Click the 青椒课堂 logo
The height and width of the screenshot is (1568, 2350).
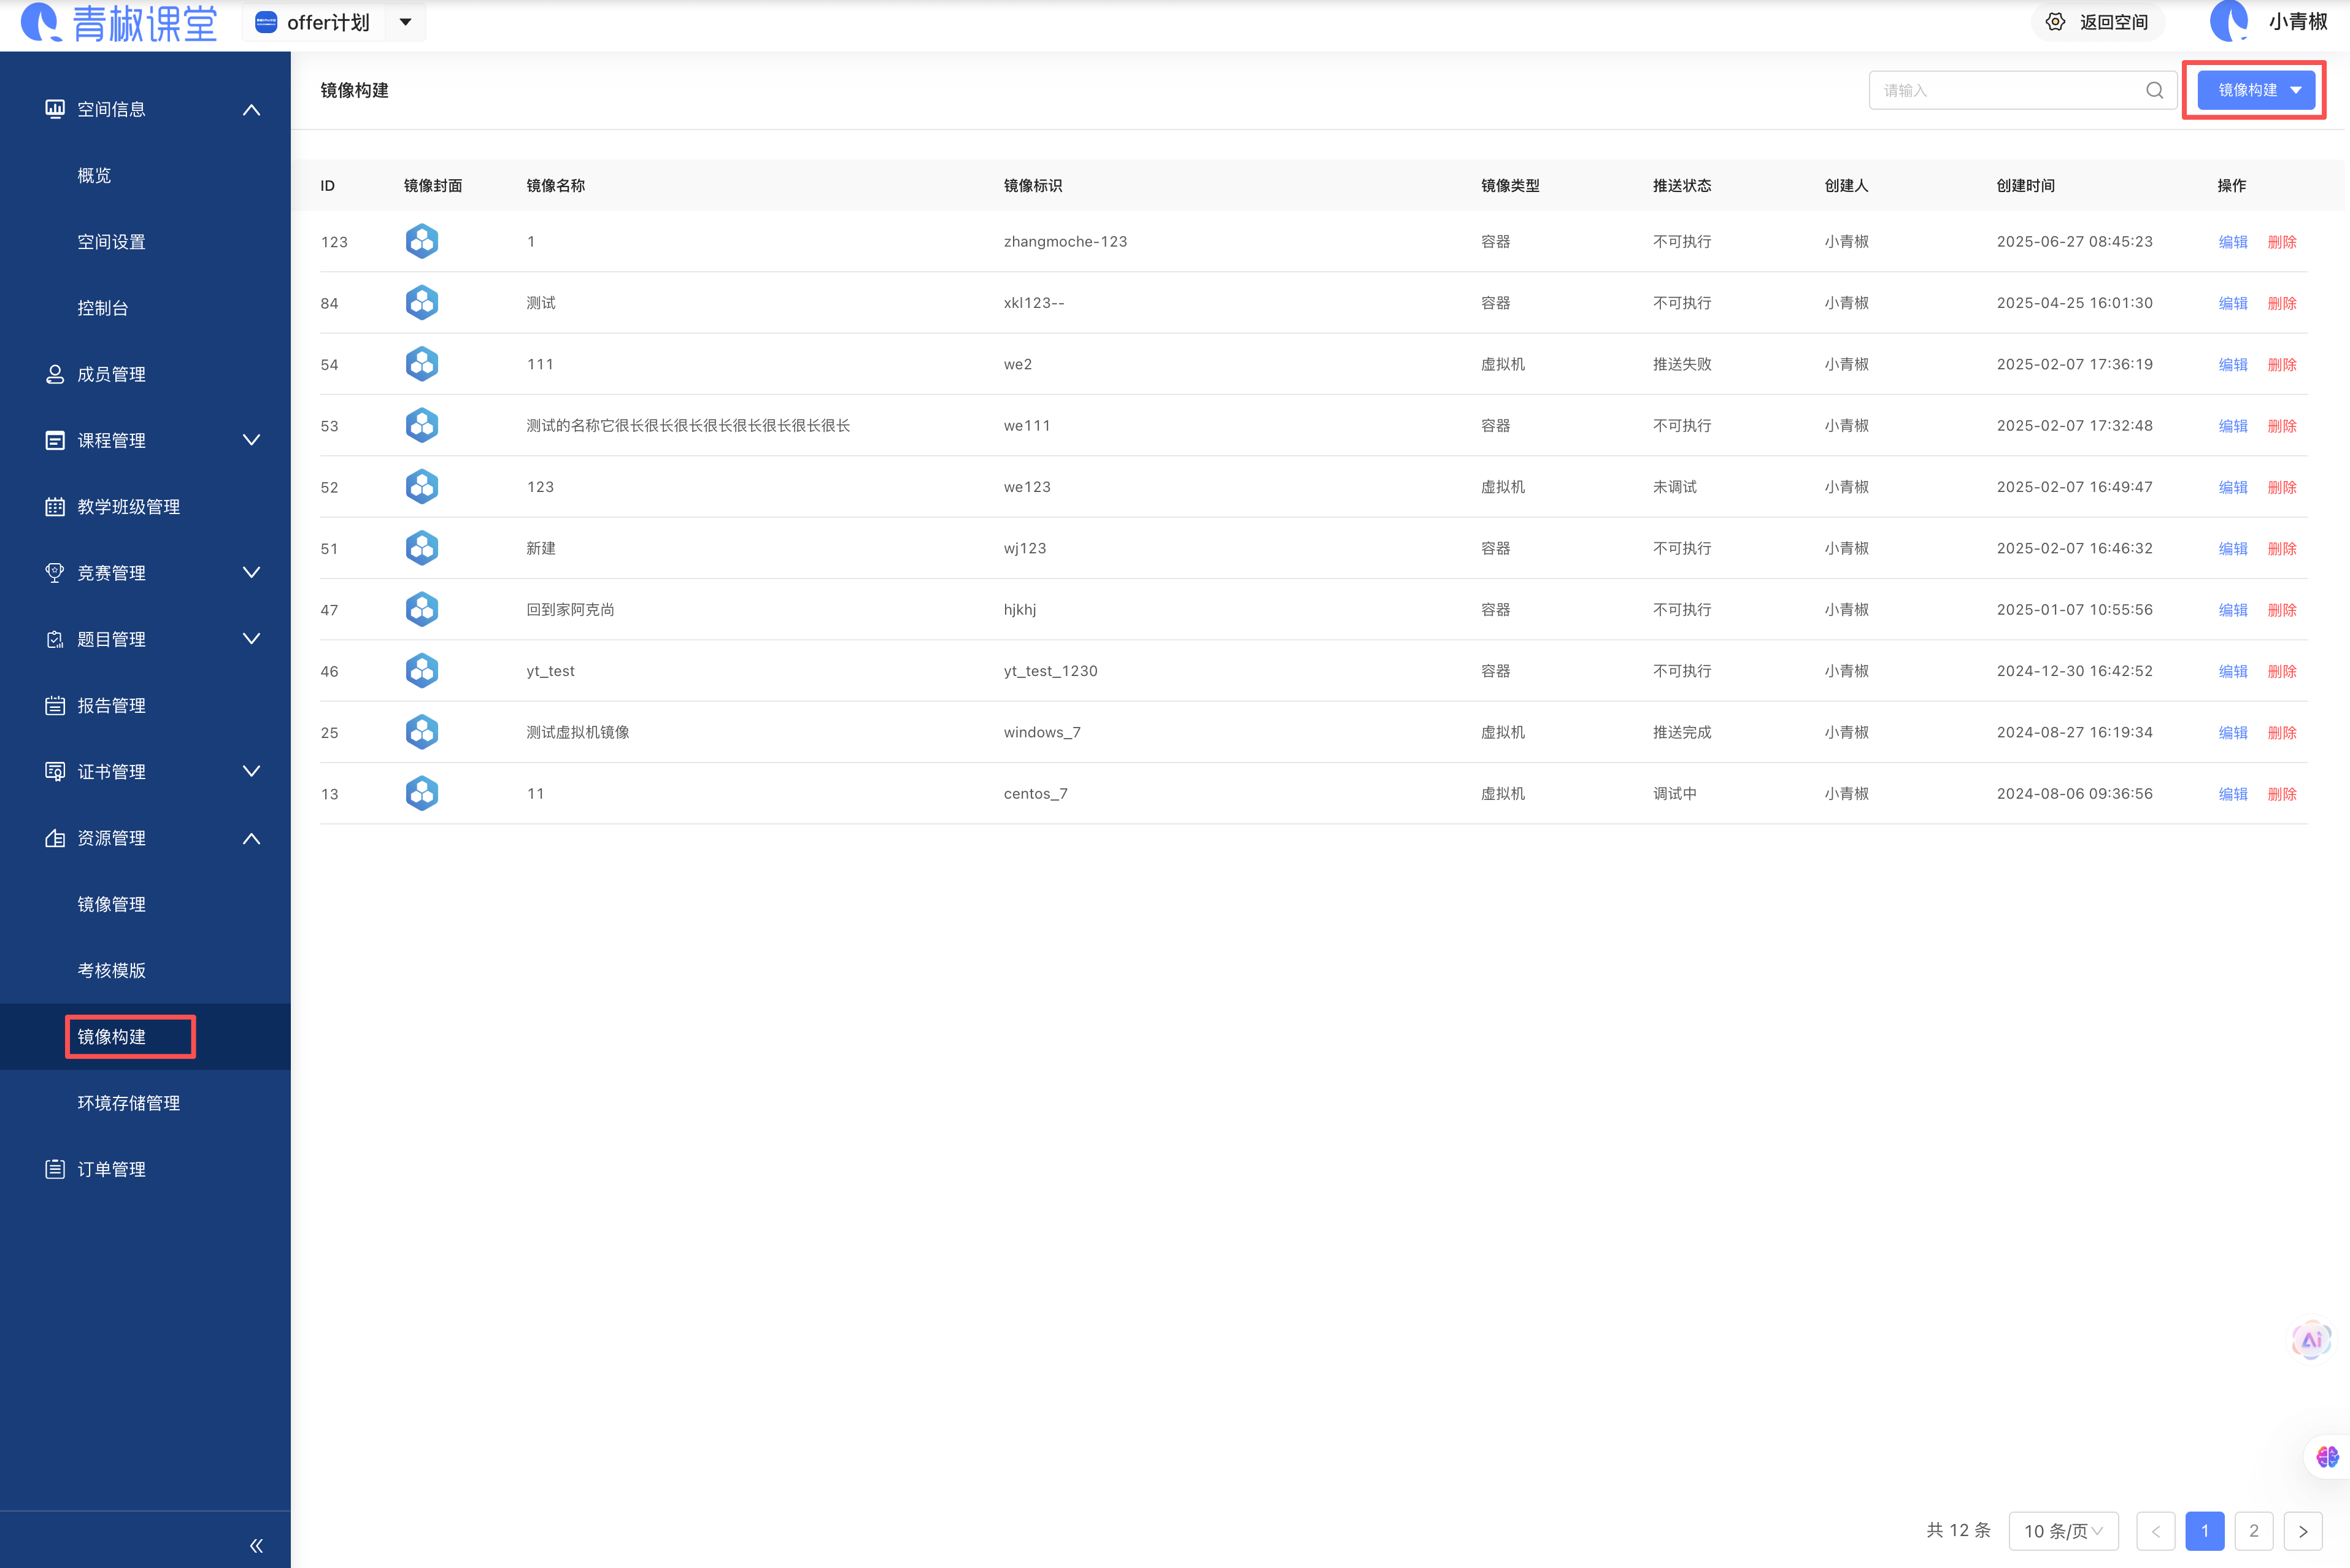pos(119,22)
